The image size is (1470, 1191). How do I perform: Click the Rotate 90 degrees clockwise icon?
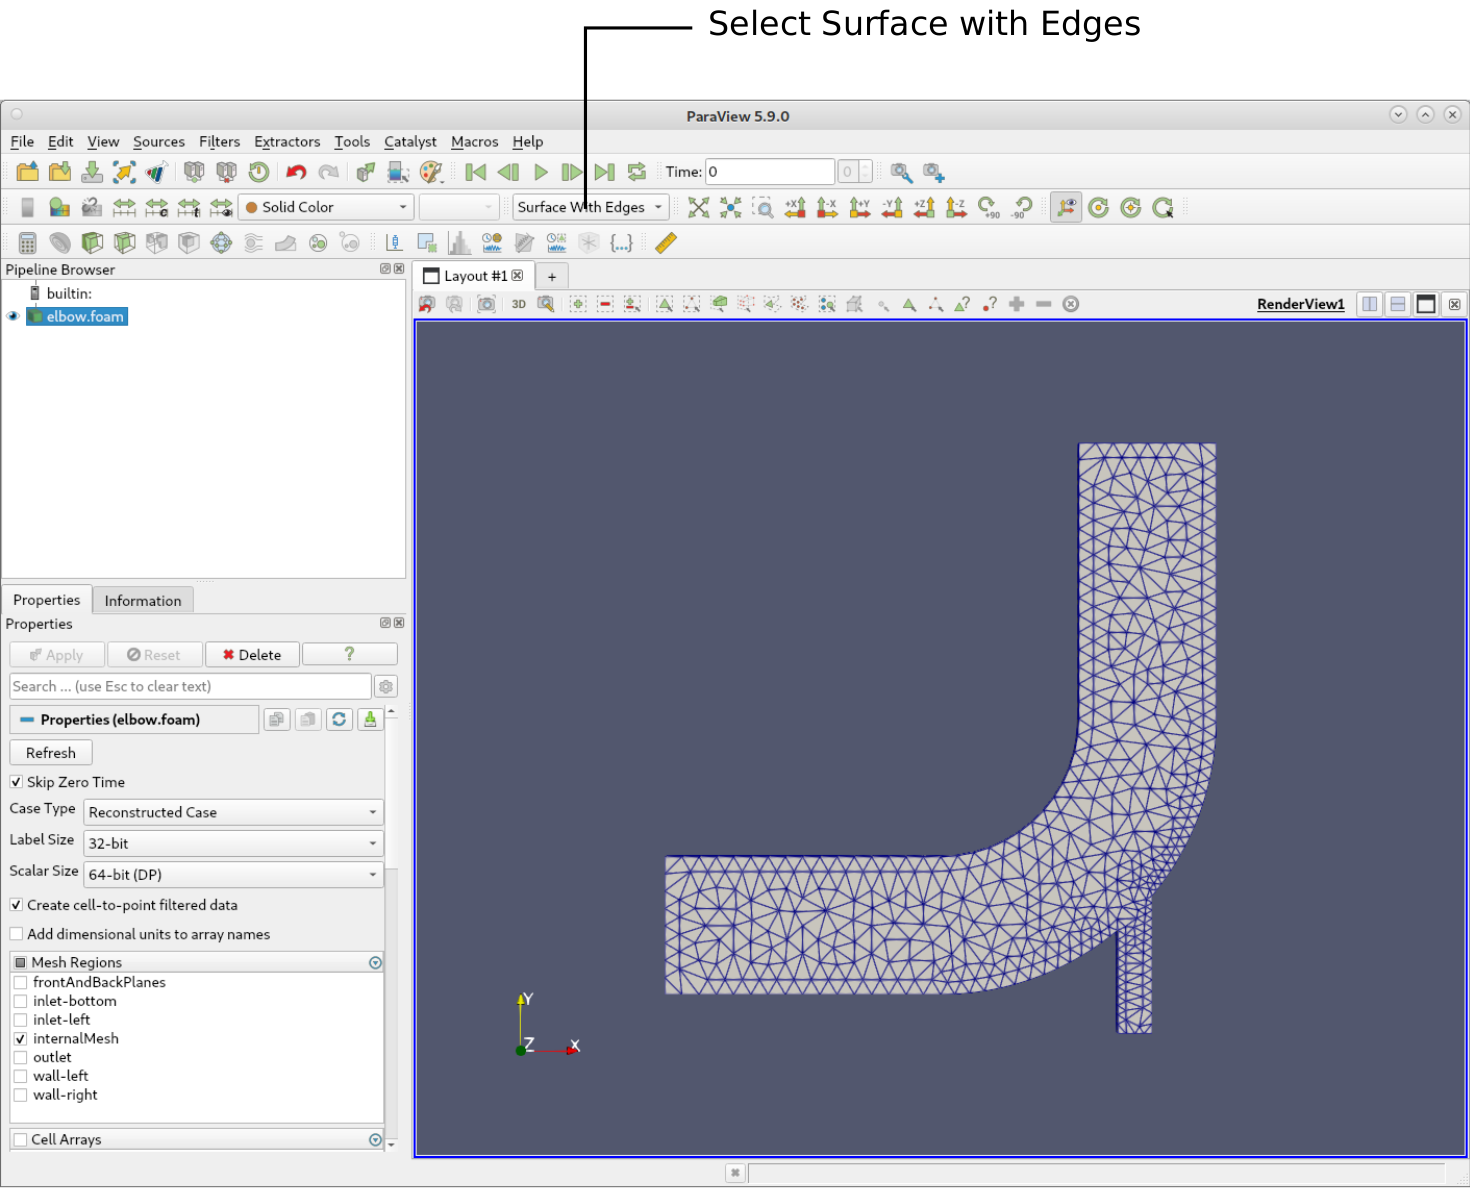[x=988, y=207]
